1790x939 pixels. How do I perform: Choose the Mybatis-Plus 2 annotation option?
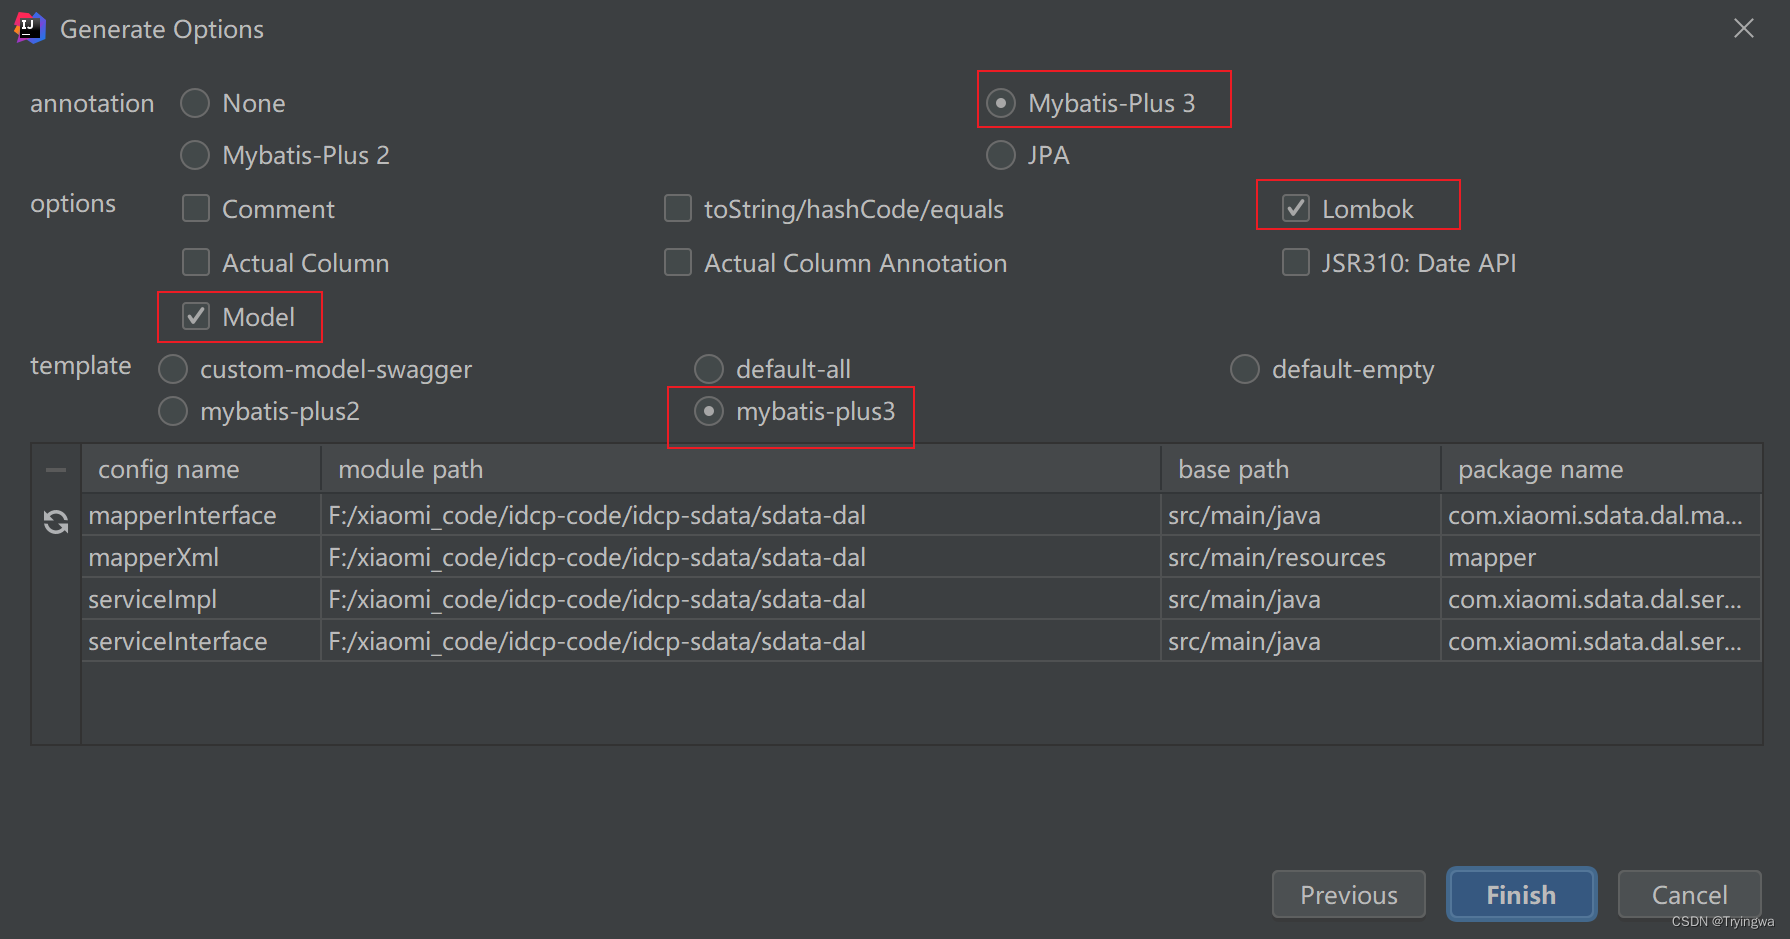(x=195, y=155)
